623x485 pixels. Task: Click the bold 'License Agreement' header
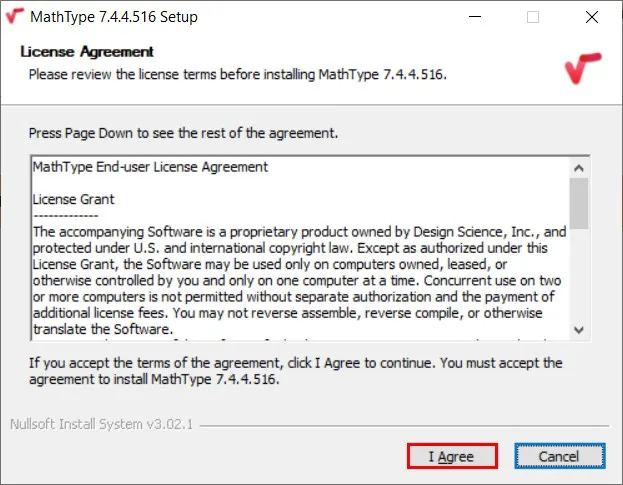point(87,51)
